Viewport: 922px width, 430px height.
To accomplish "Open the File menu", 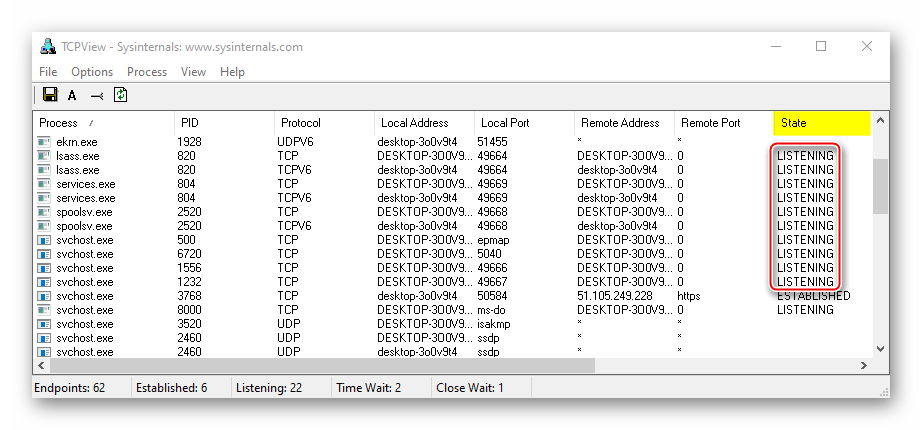I will (x=48, y=72).
